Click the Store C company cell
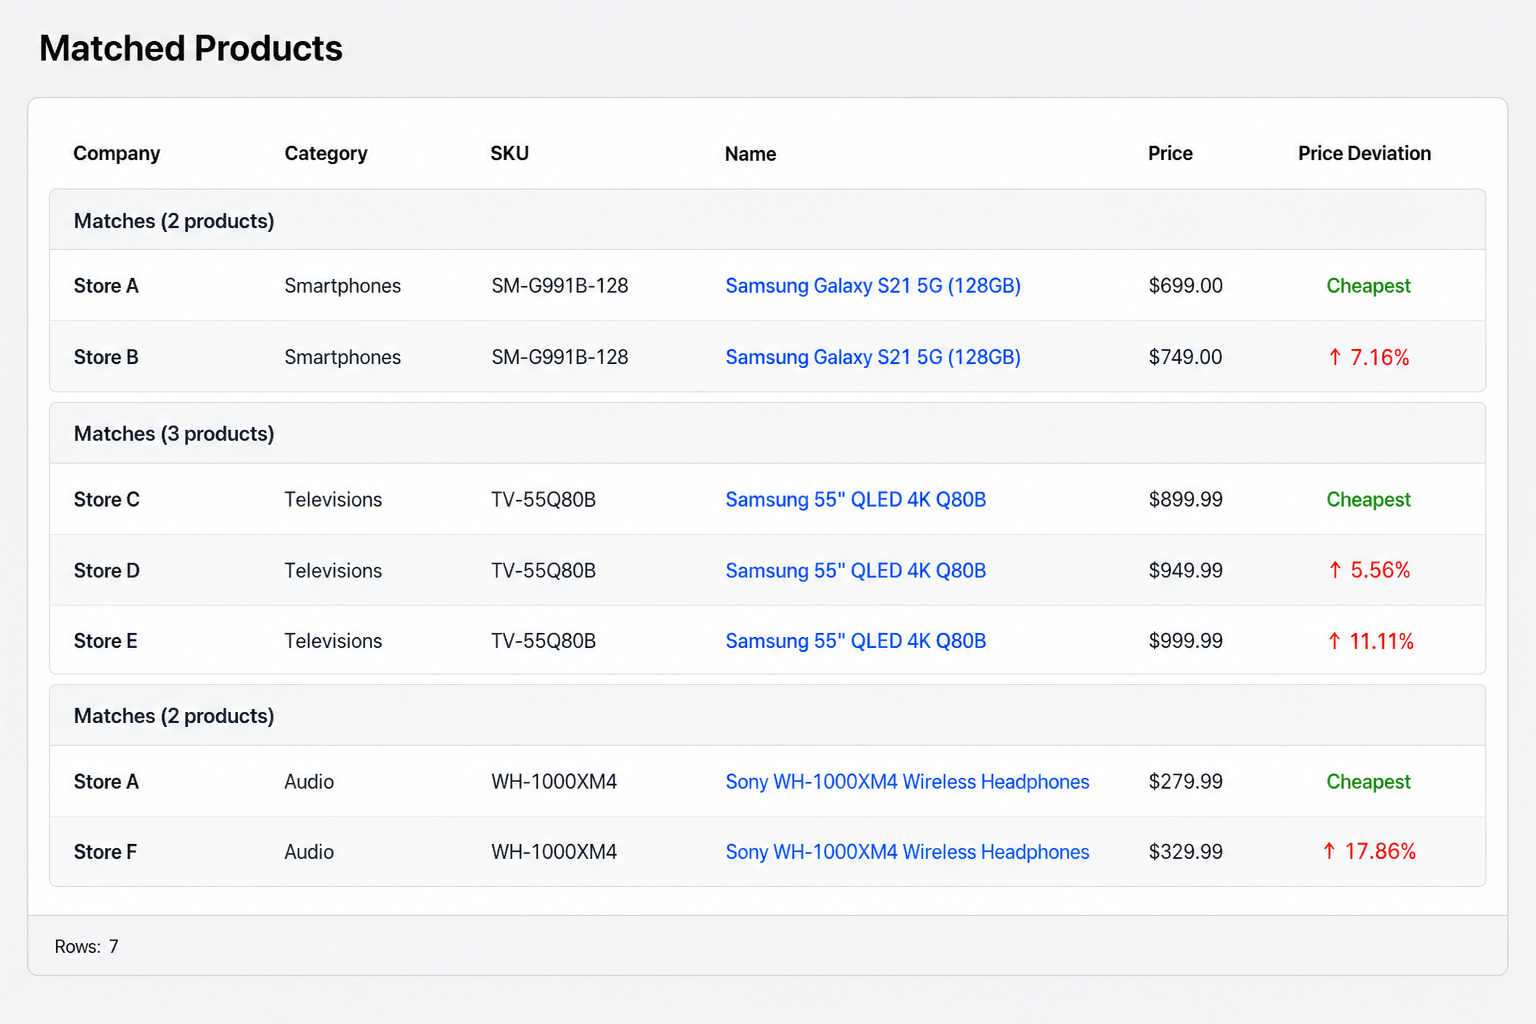The height and width of the screenshot is (1024, 1536). point(107,499)
